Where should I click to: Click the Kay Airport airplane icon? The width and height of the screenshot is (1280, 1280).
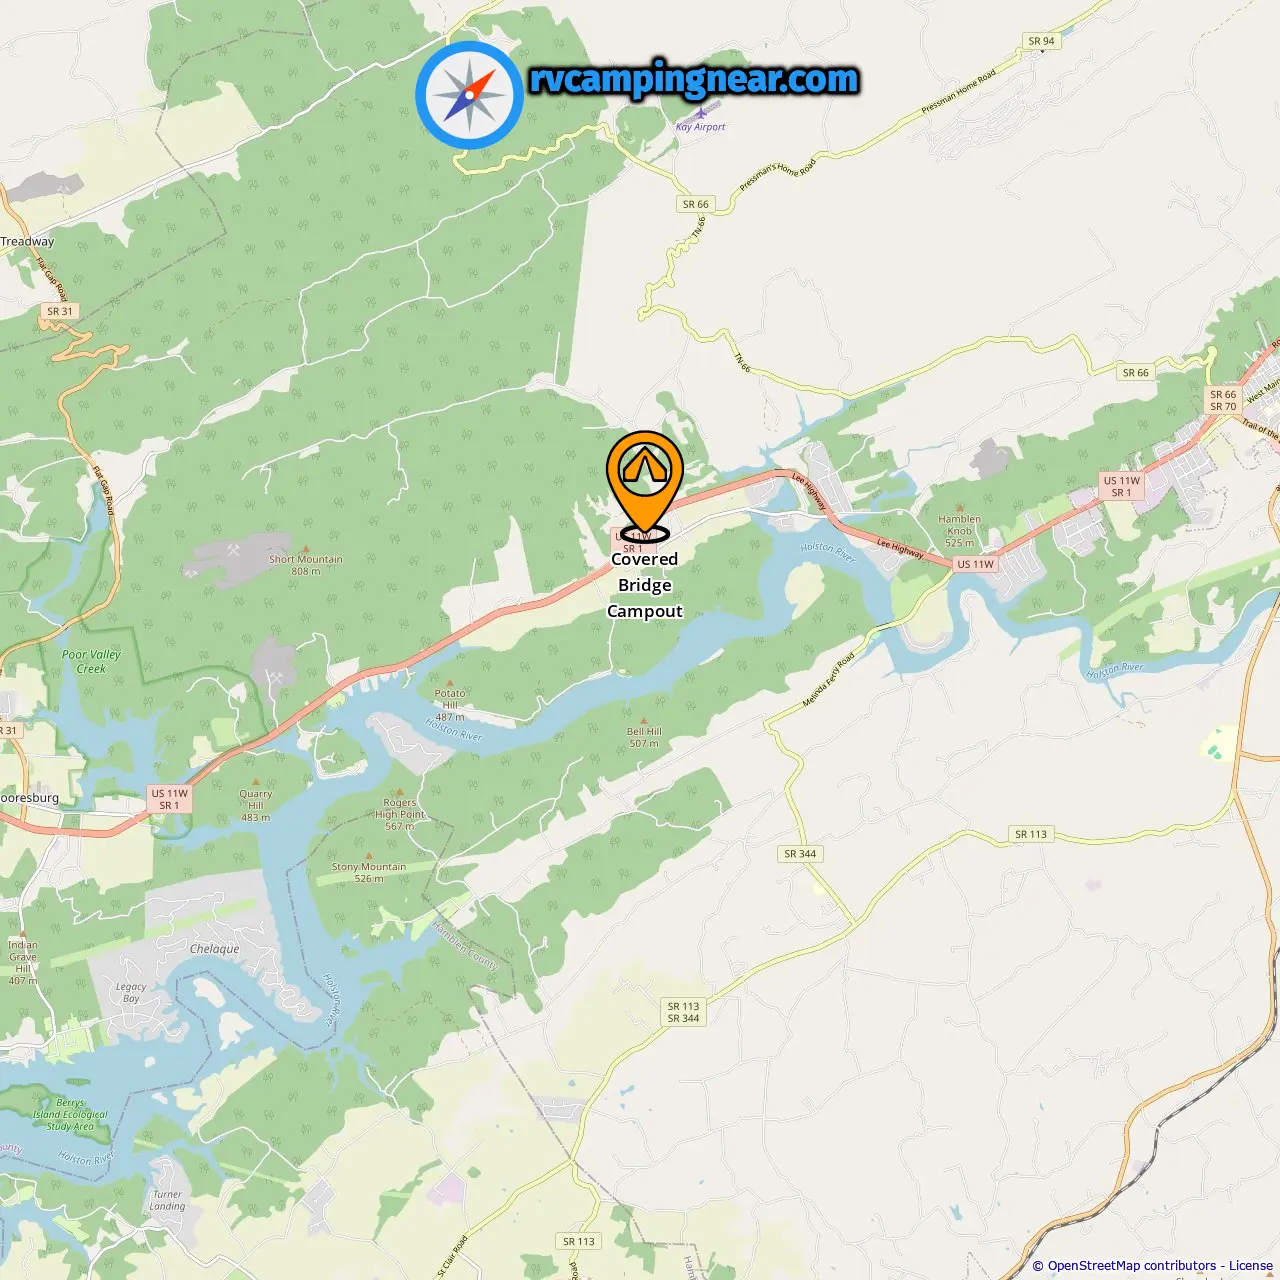click(x=702, y=114)
